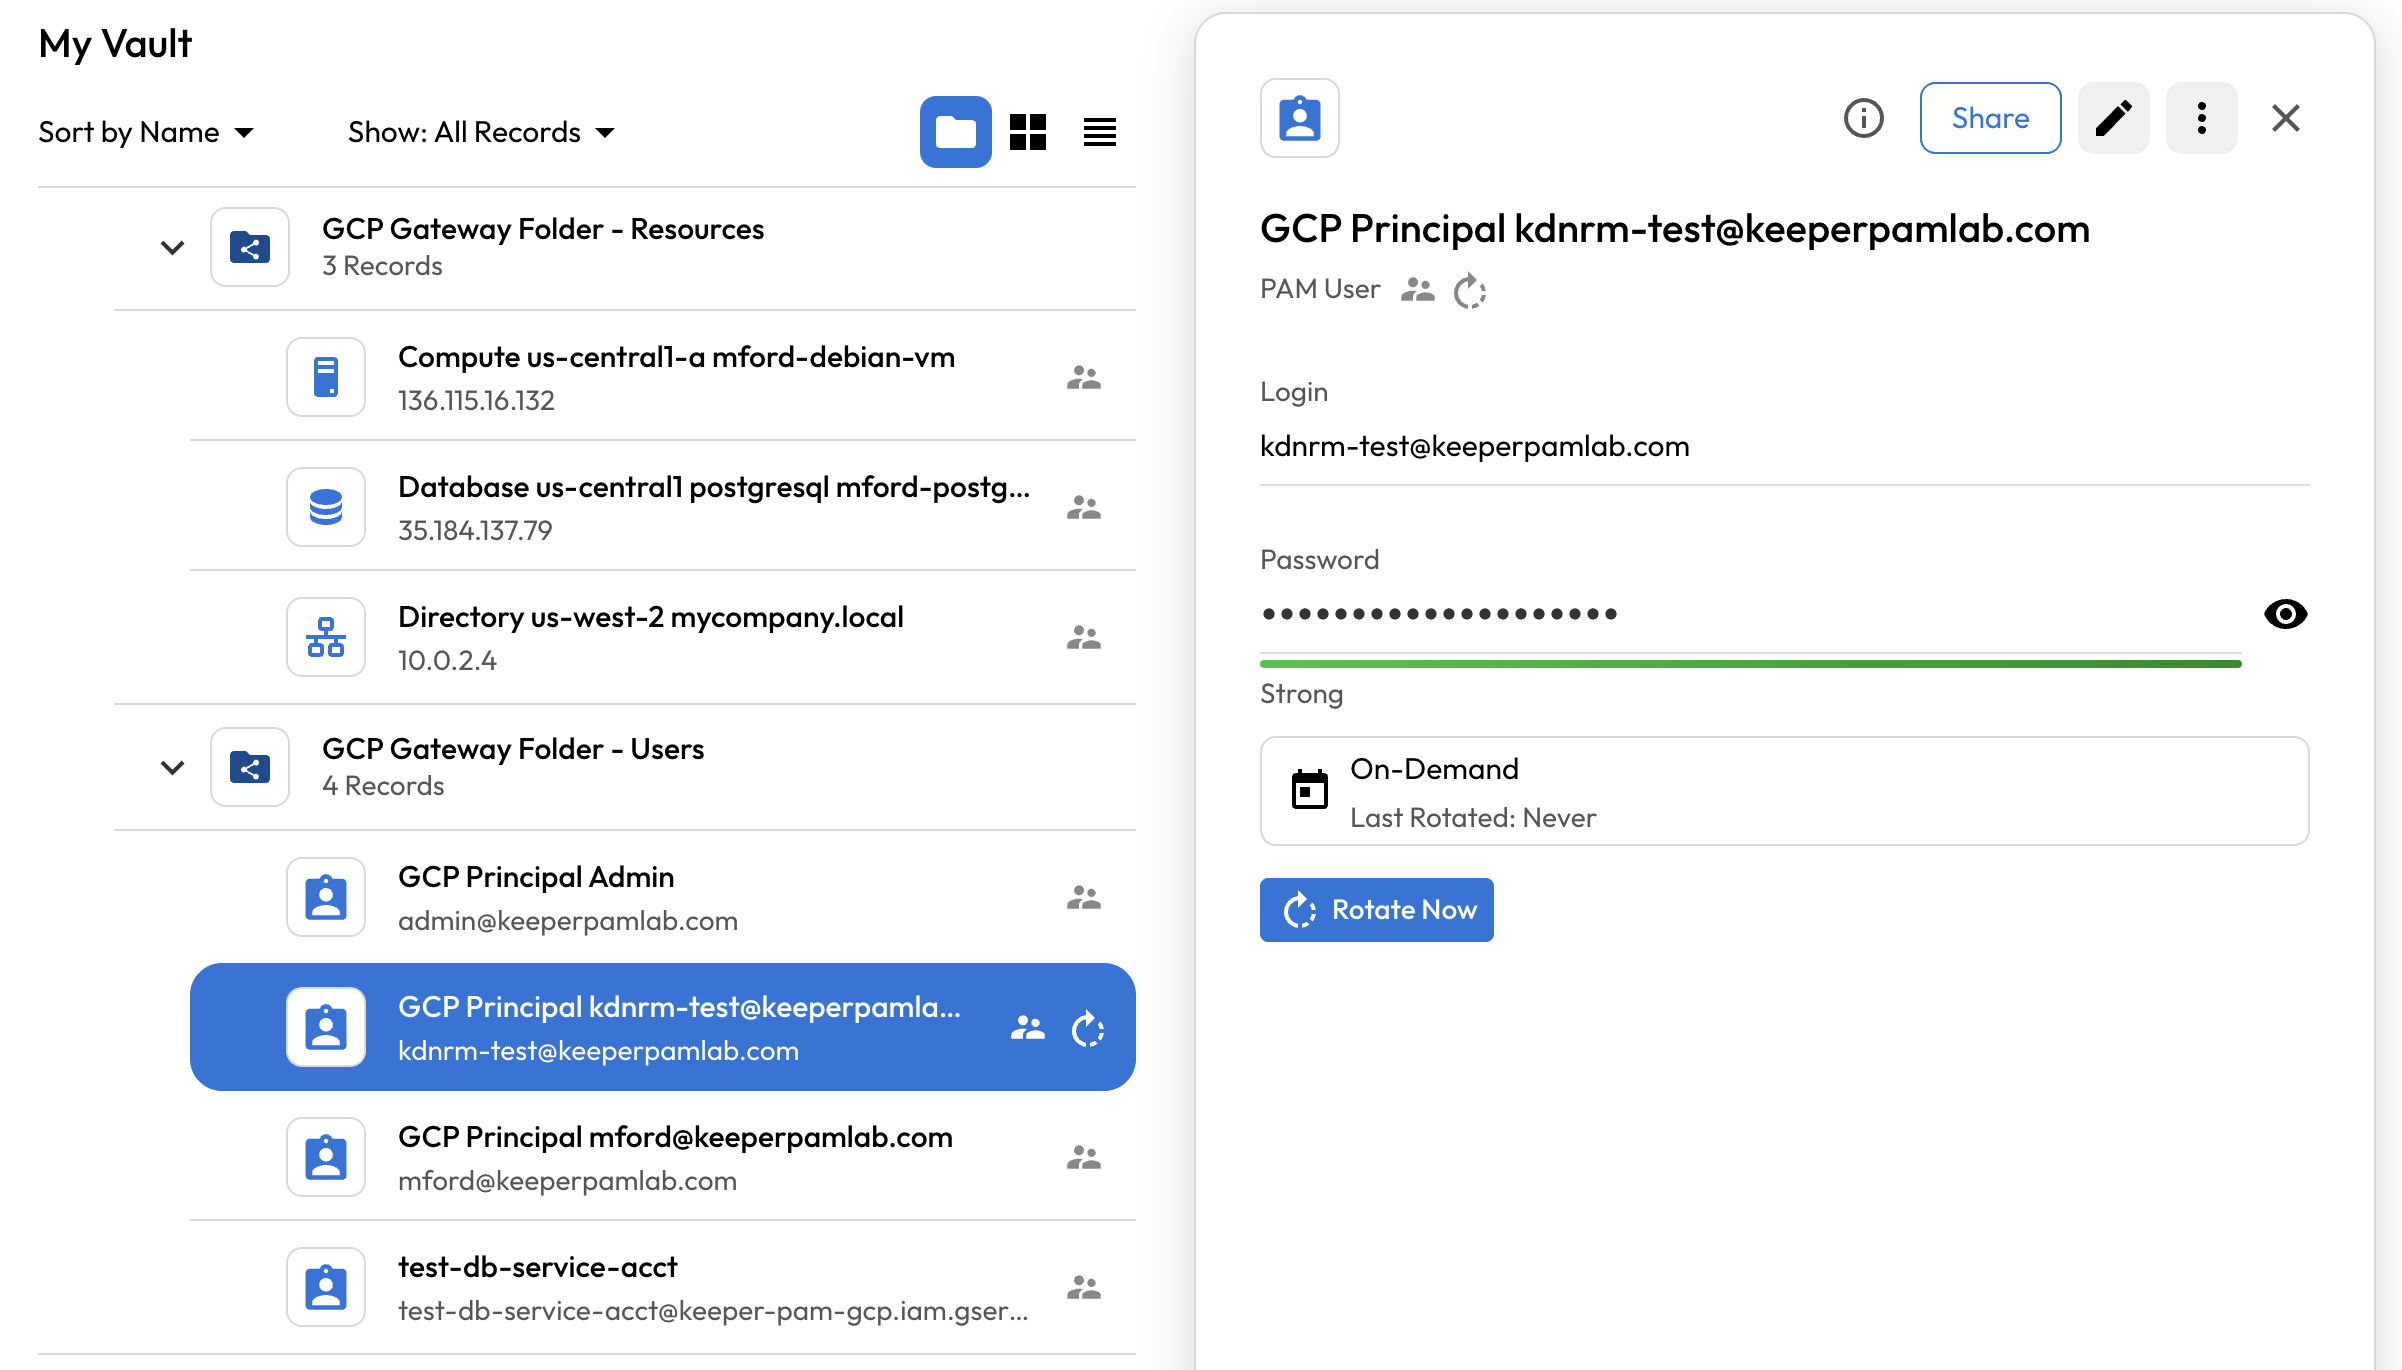This screenshot has width=2402, height=1370.
Task: Click the Share button
Action: [x=1989, y=118]
